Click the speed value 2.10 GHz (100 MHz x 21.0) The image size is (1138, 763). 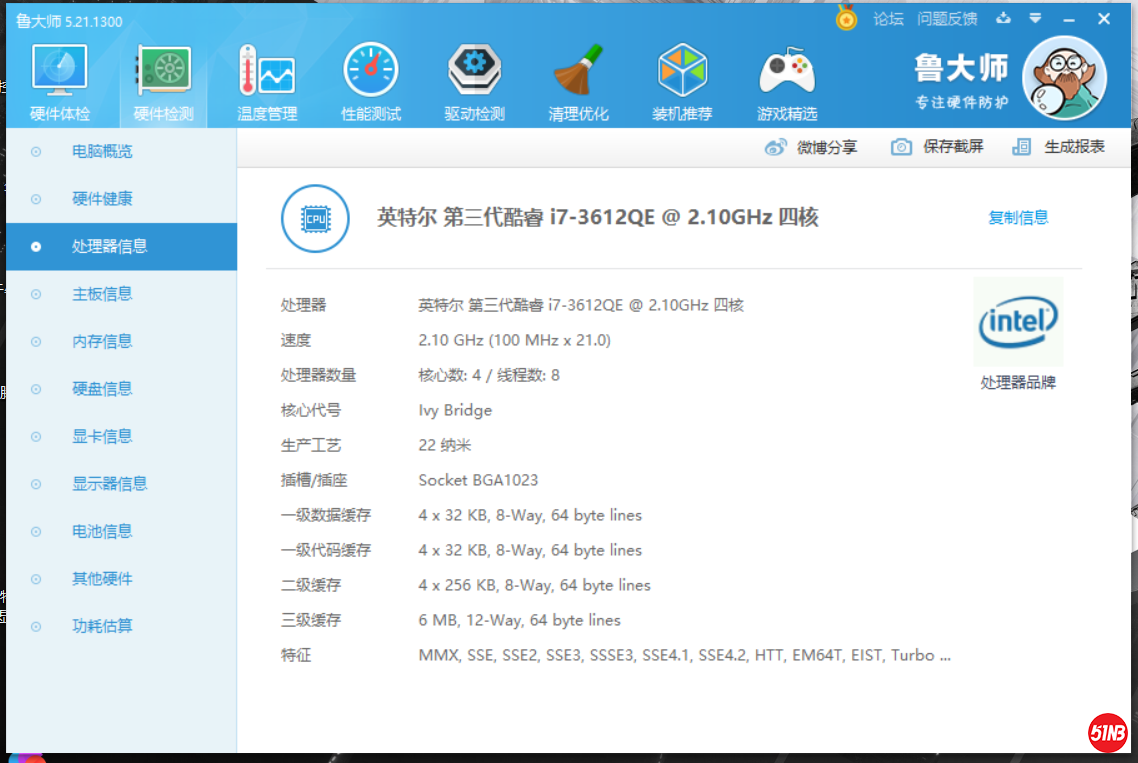click(515, 340)
